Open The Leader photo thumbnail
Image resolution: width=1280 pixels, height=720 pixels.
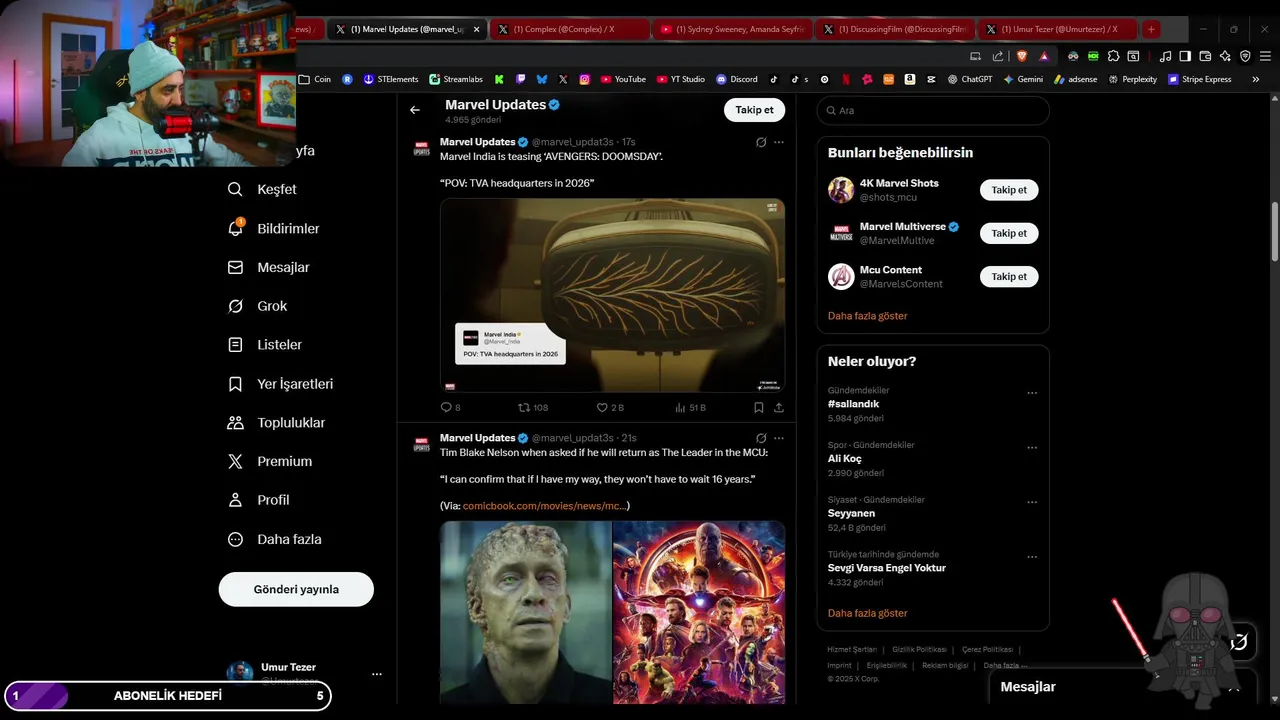coord(526,612)
